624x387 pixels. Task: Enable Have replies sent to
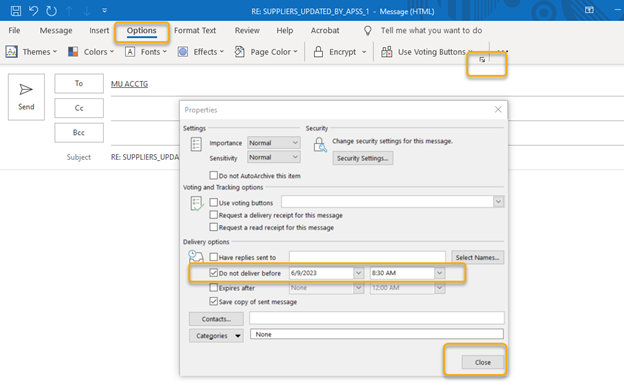(x=214, y=257)
